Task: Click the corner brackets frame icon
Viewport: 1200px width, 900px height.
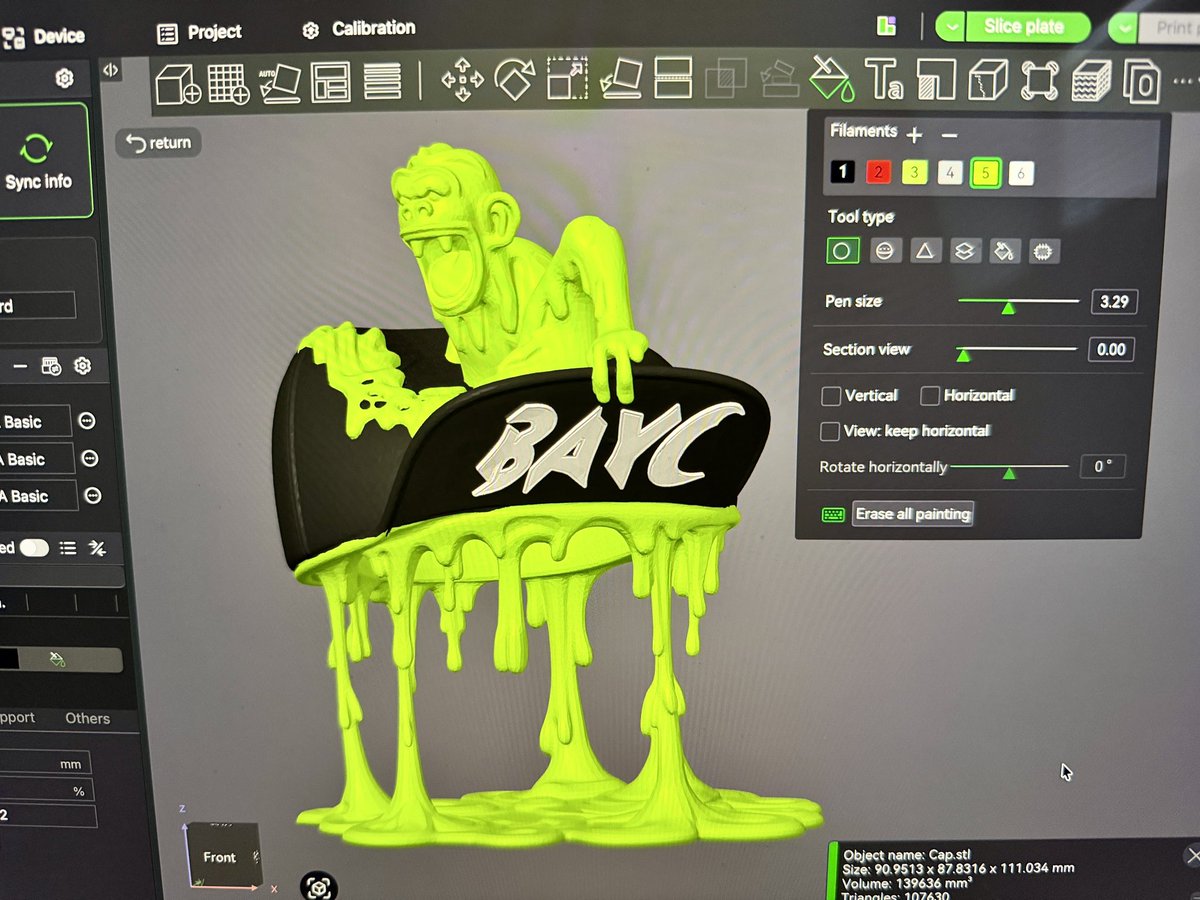Action: (1039, 80)
